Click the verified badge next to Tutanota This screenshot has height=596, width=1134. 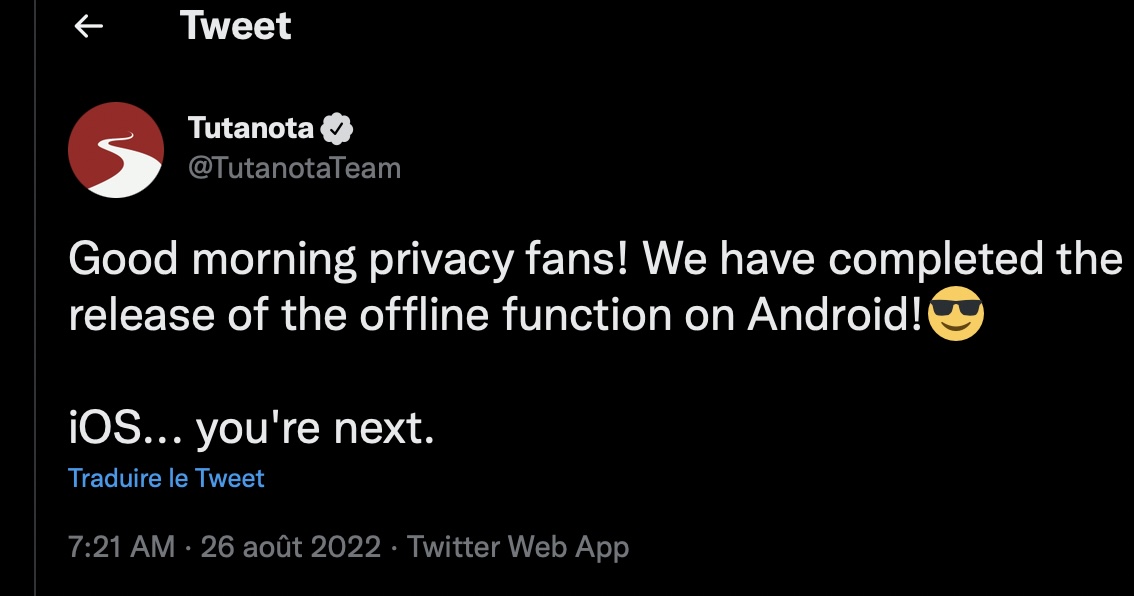(x=337, y=129)
